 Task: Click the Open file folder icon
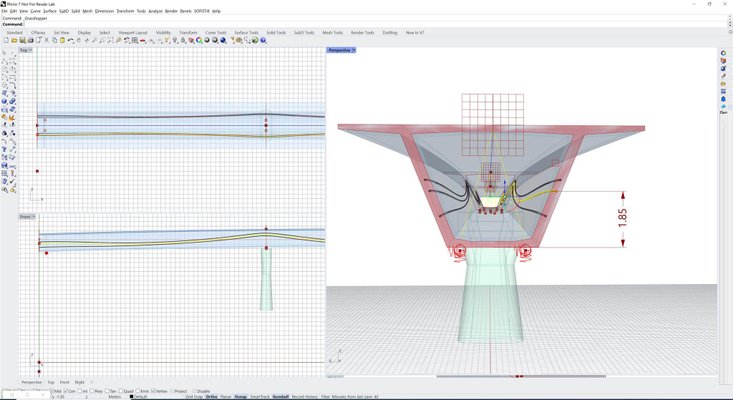click(14, 41)
